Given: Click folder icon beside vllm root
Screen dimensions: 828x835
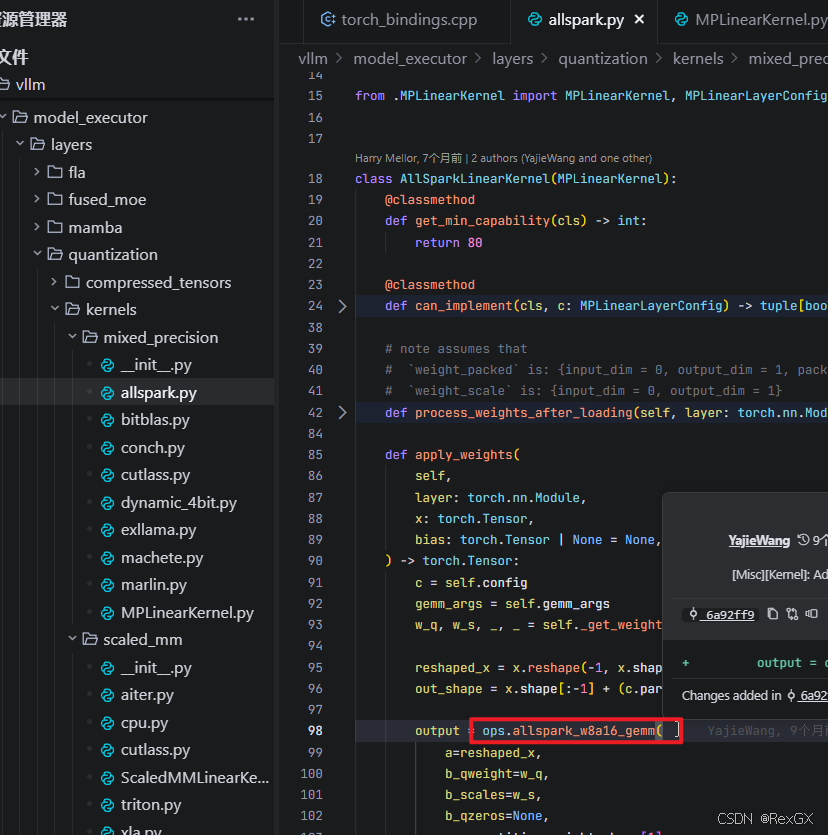Looking at the screenshot, I should (x=4, y=84).
